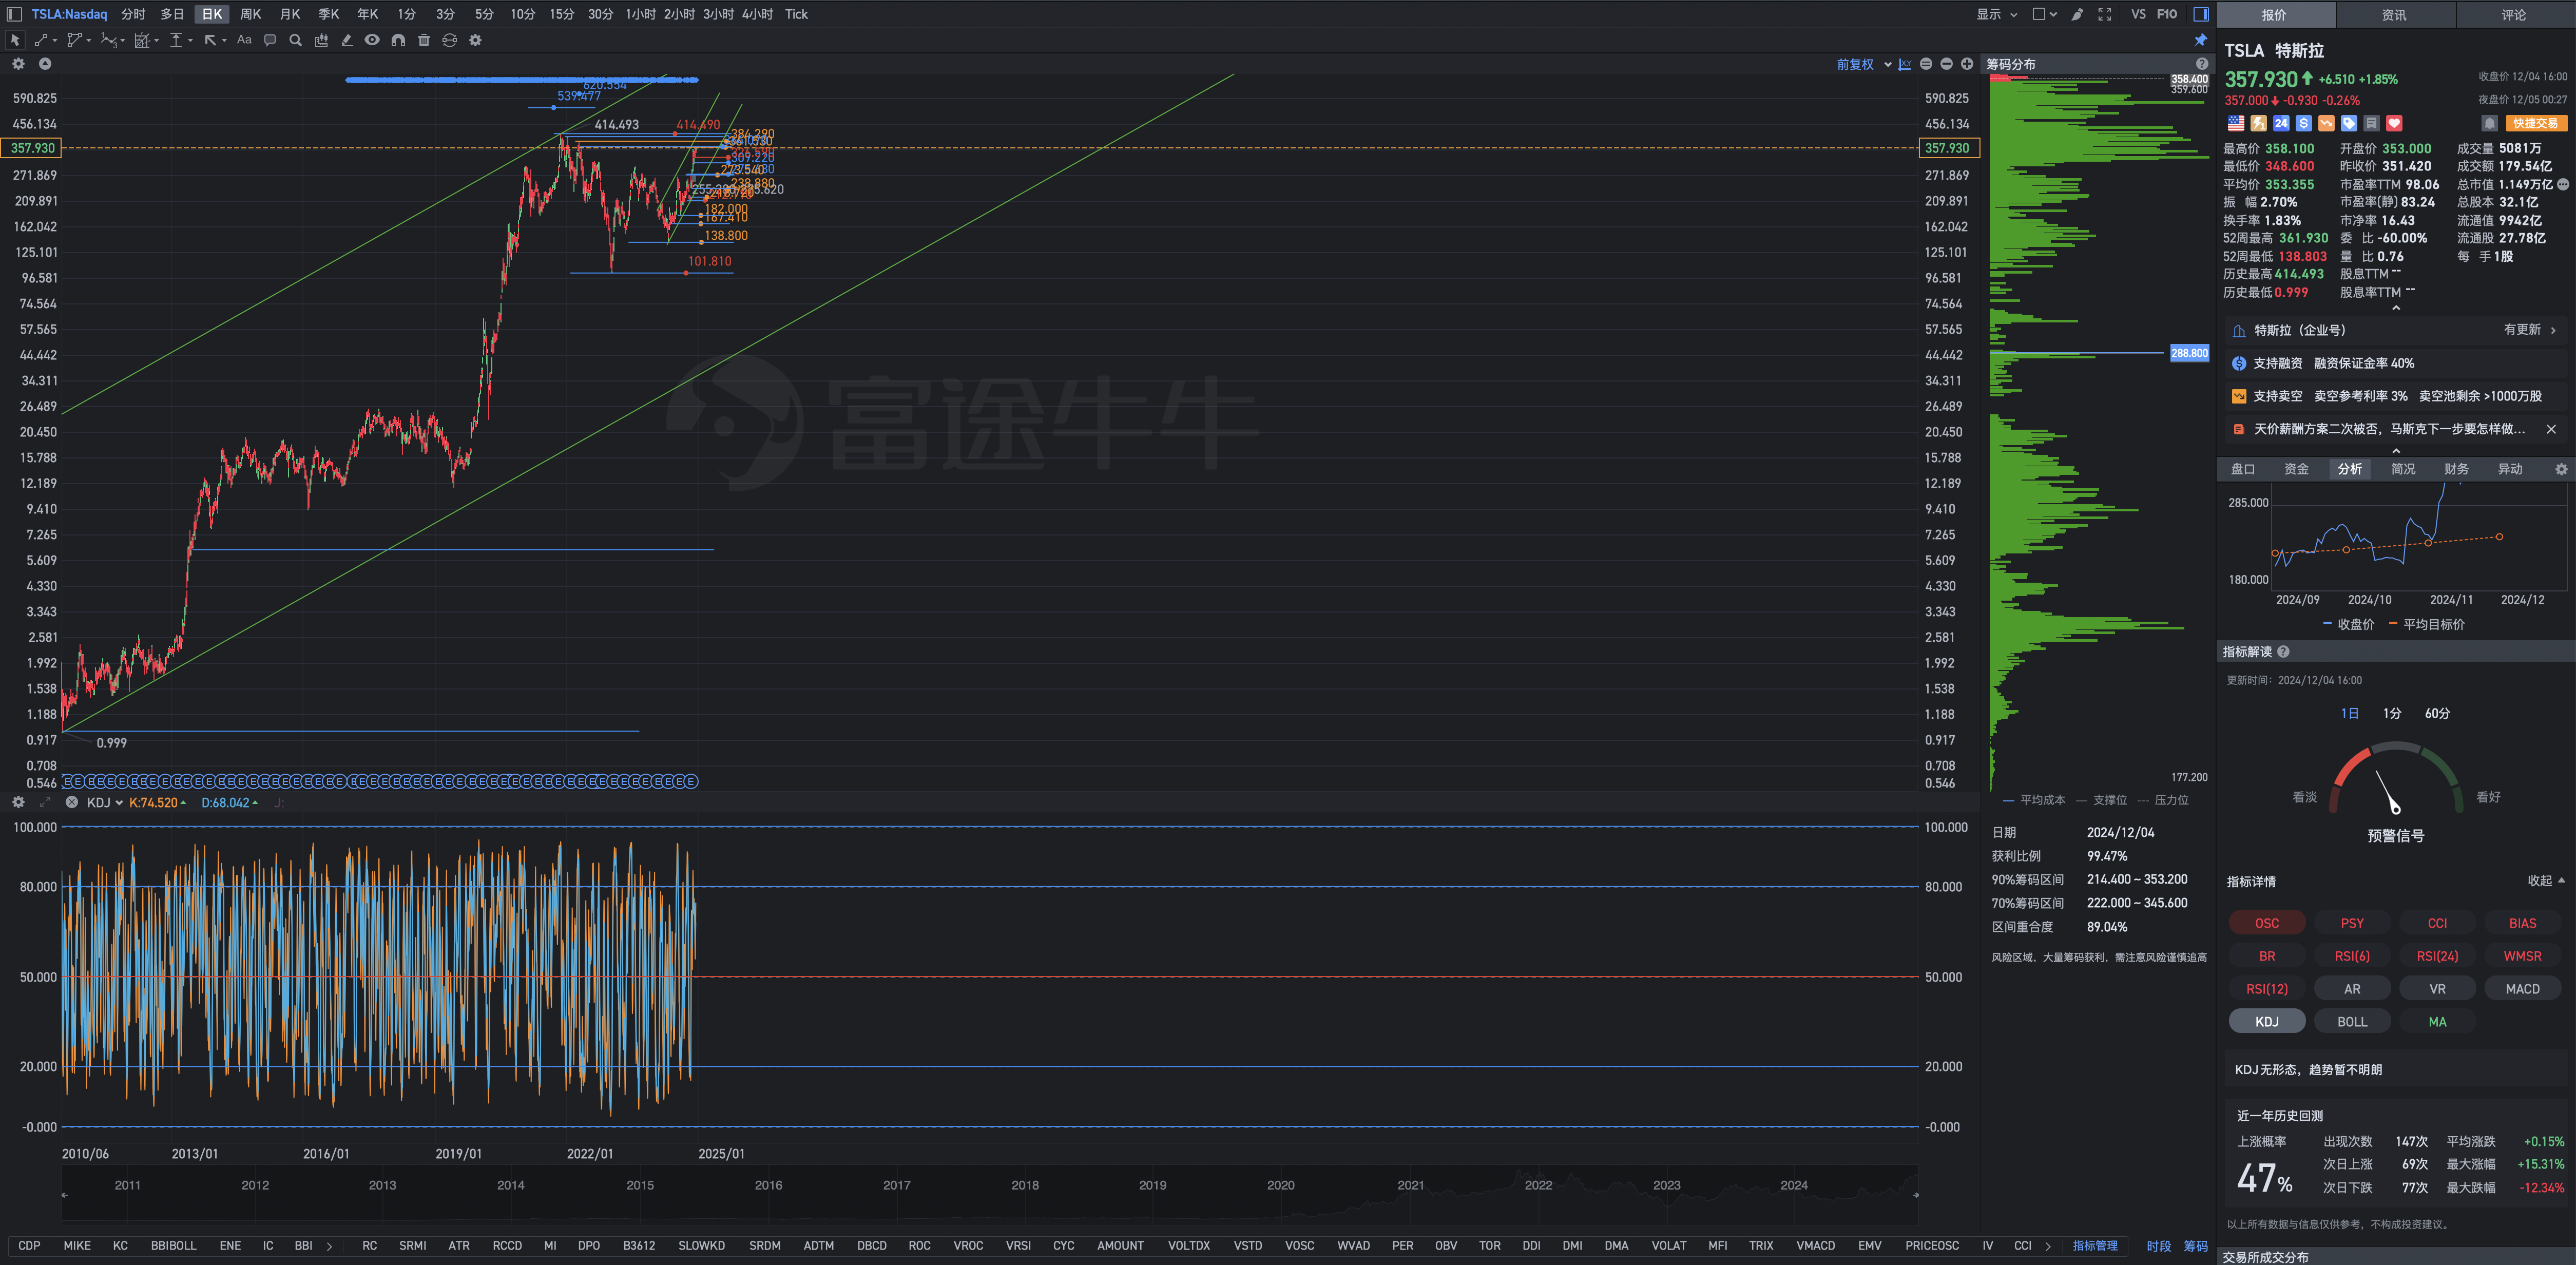Add a comment bubble annotation

[x=270, y=40]
